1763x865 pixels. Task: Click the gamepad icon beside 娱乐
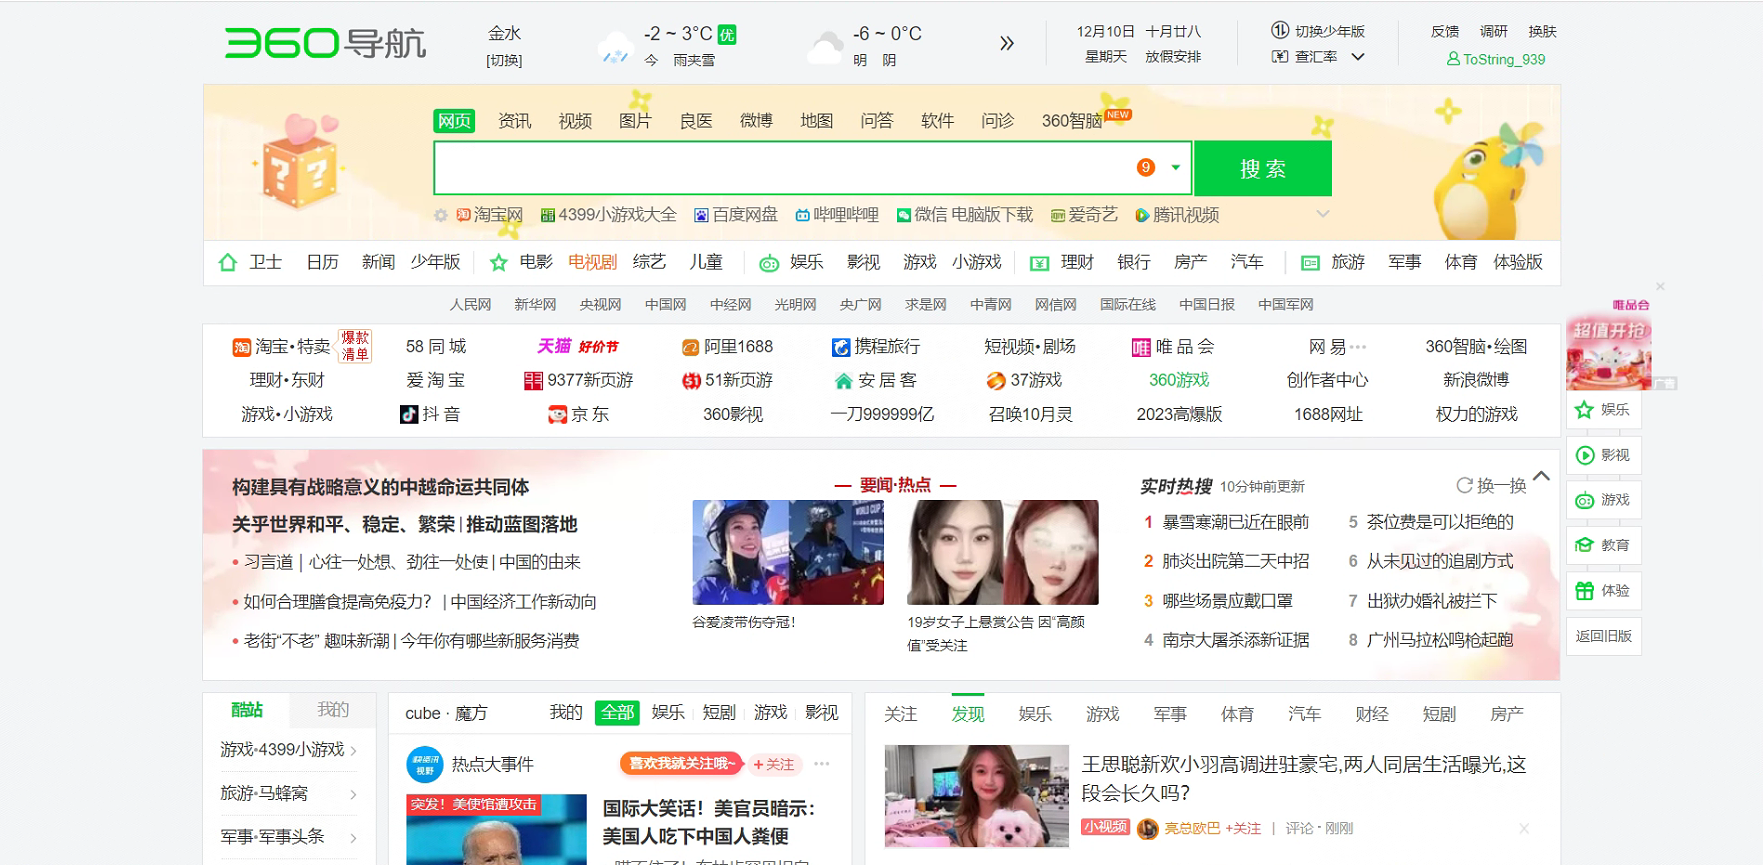point(769,263)
